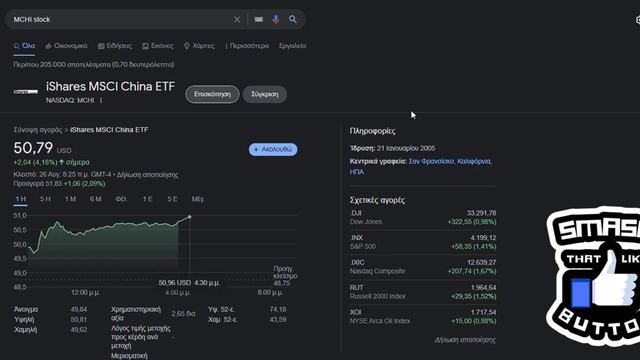The height and width of the screenshot is (360, 640).
Task: Open the .INX S&P 500 row
Action: 423,242
